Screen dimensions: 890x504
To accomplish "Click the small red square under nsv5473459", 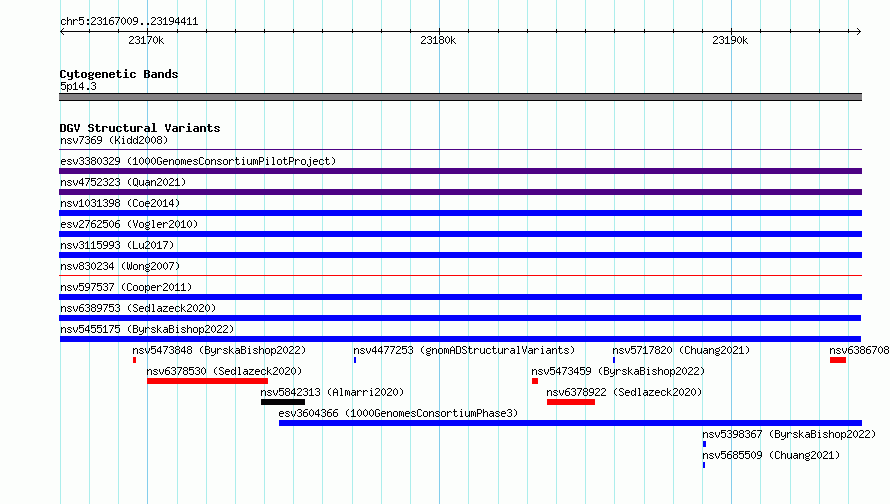I will [535, 381].
